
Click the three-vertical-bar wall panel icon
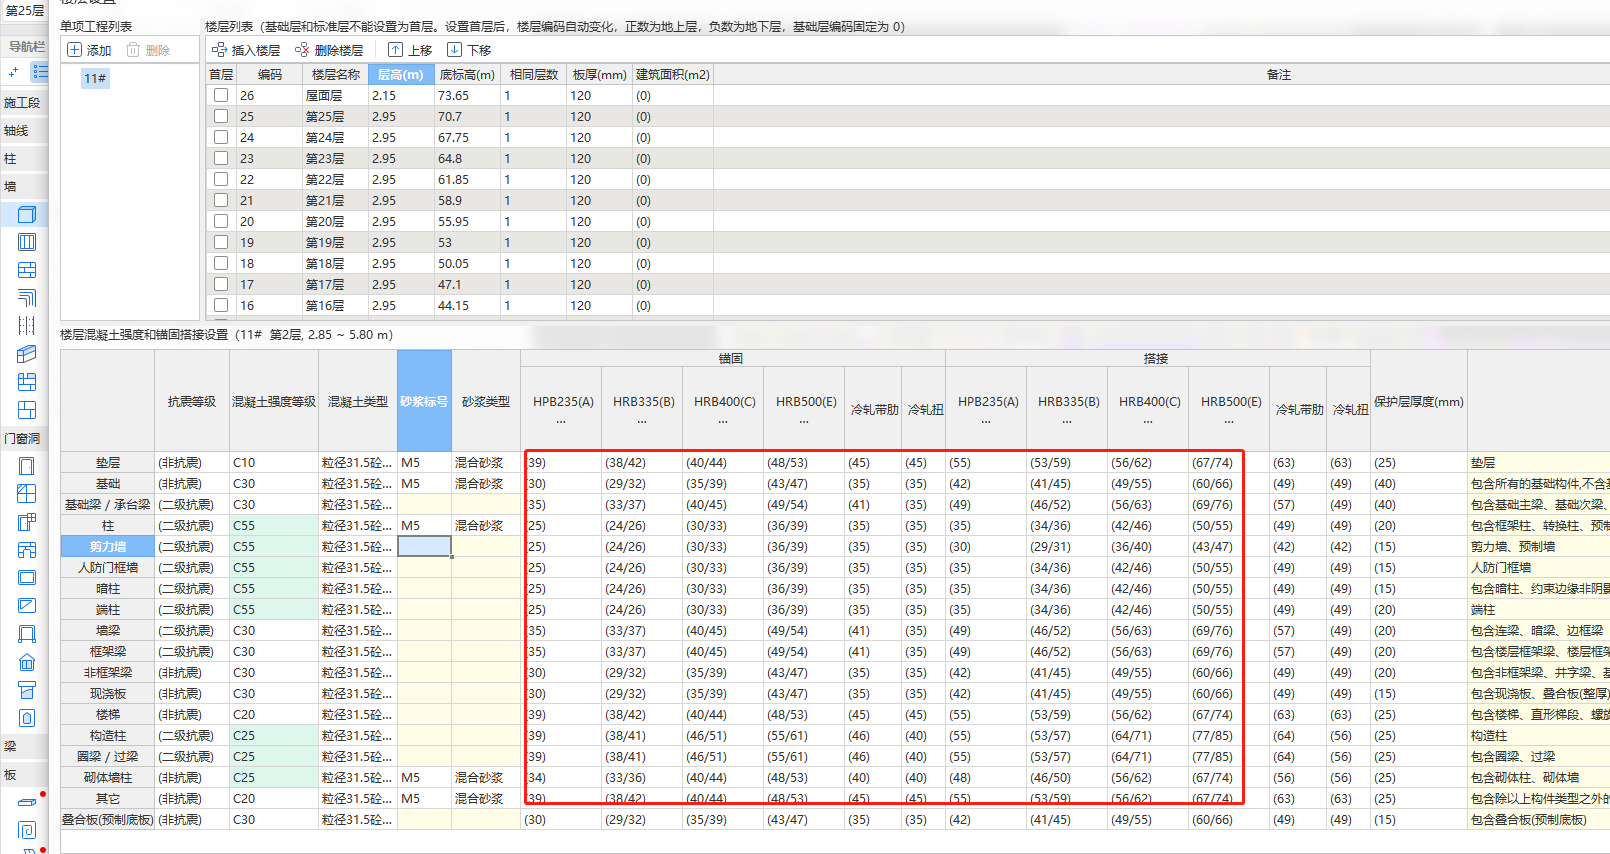[x=27, y=242]
